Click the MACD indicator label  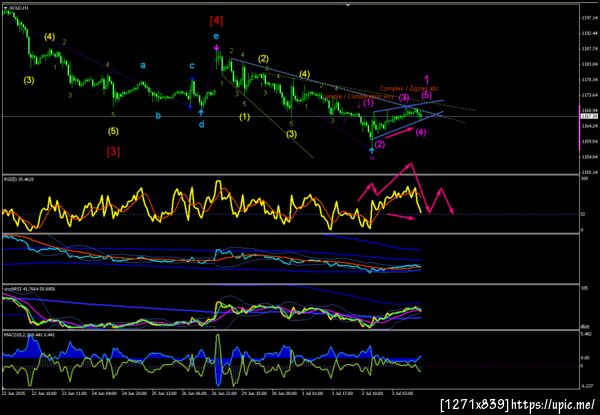coord(29,335)
